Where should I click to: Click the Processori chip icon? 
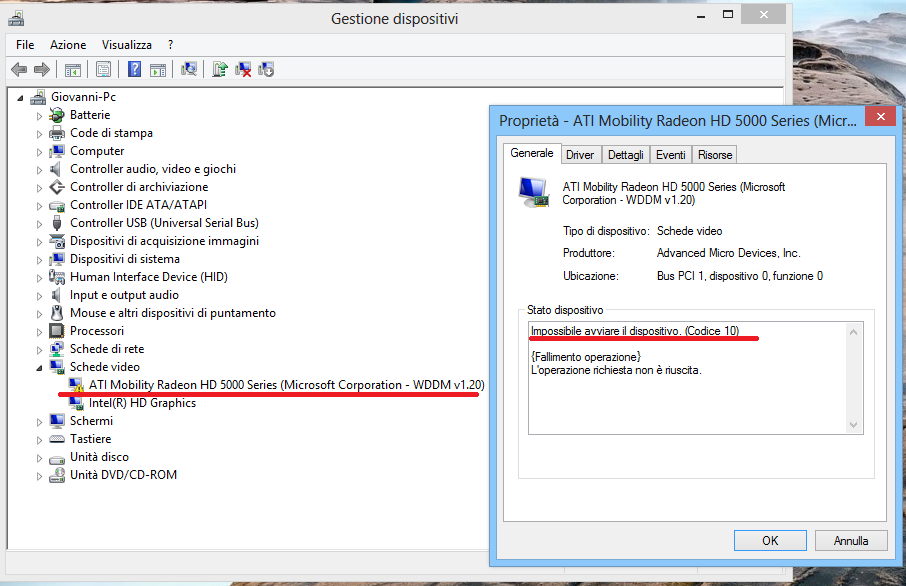(x=57, y=331)
